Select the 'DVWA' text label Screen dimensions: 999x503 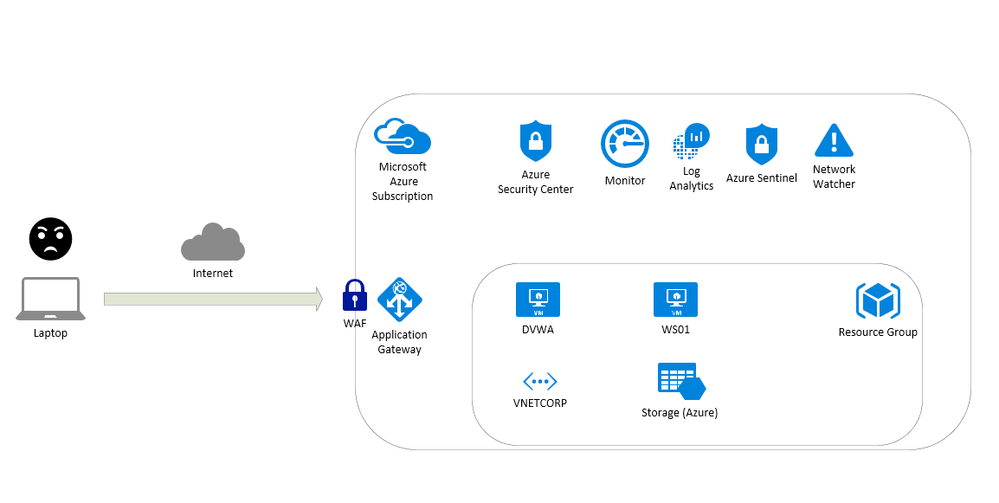point(538,330)
